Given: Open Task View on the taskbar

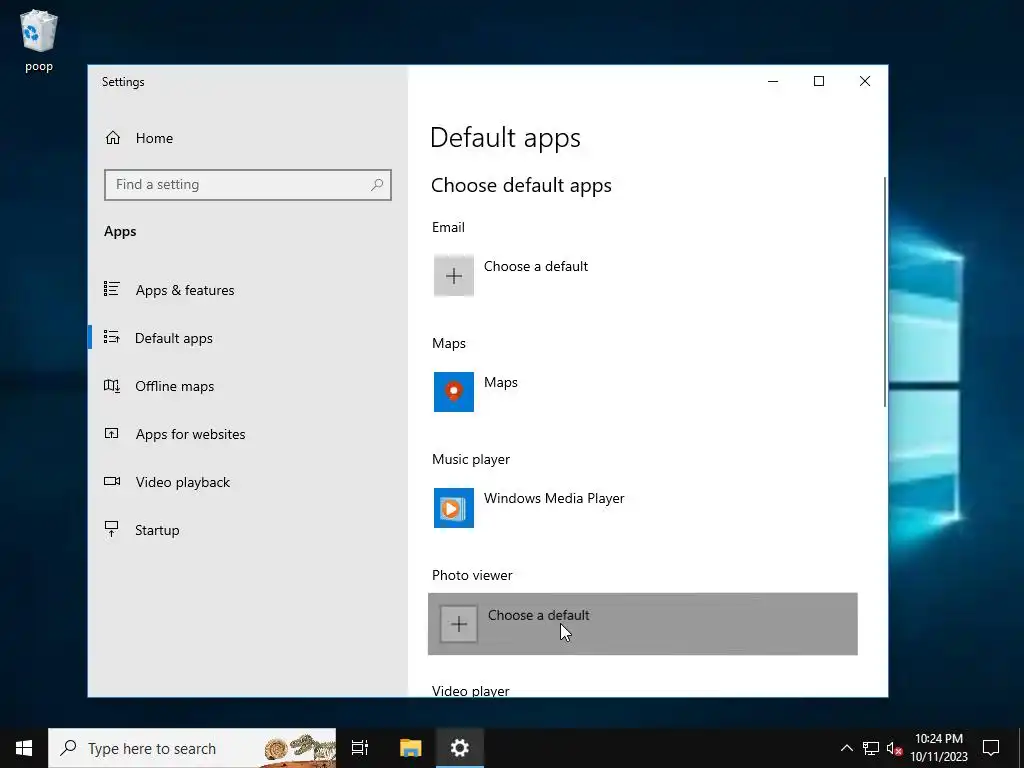Looking at the screenshot, I should (x=360, y=748).
